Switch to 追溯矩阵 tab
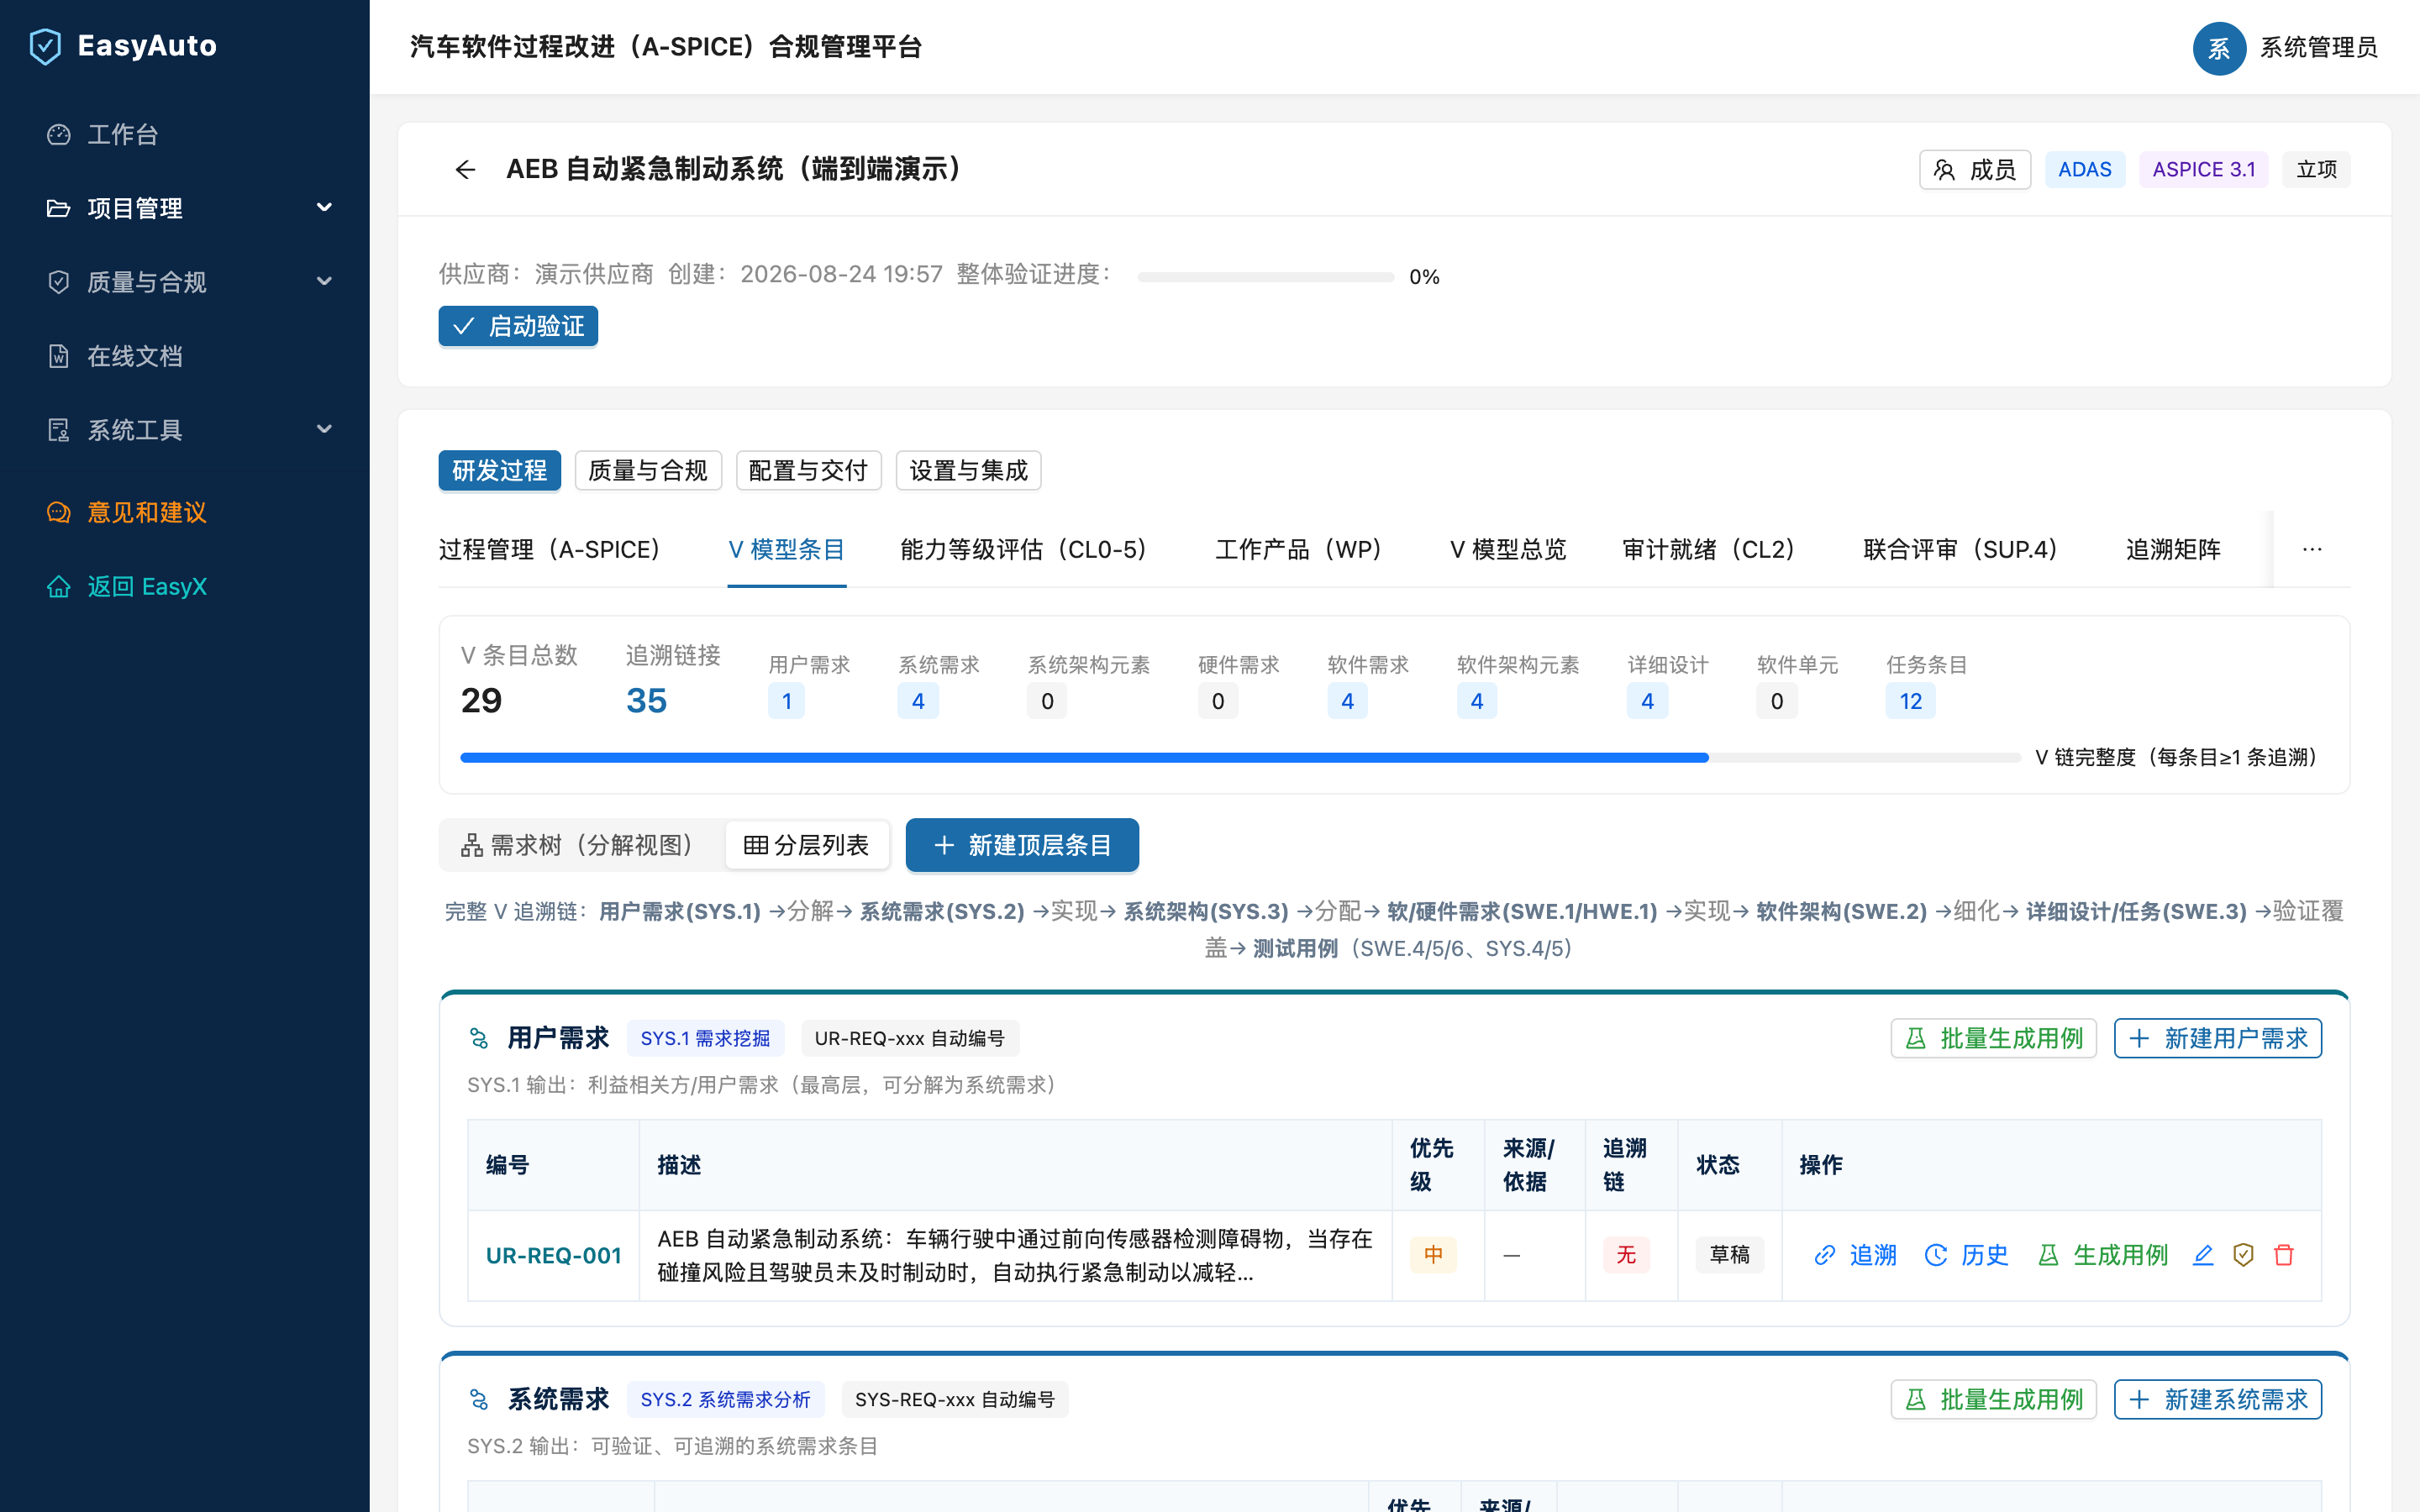The width and height of the screenshot is (2420, 1512). point(2173,550)
